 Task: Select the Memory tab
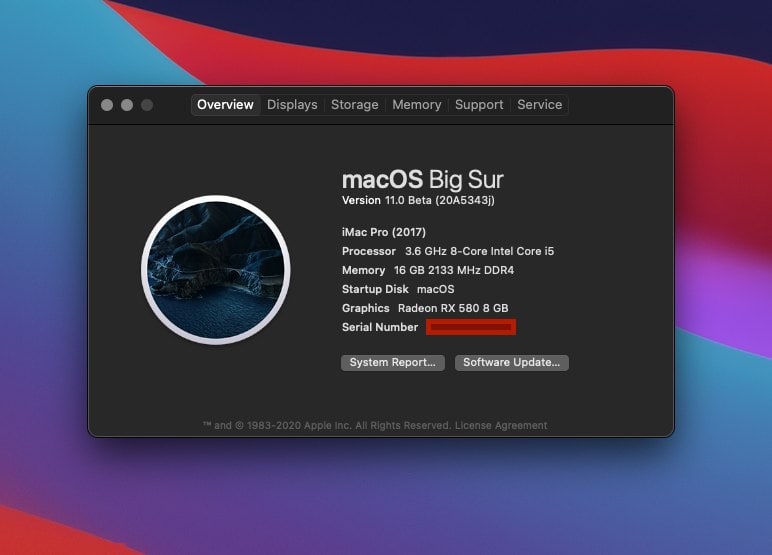coord(417,105)
